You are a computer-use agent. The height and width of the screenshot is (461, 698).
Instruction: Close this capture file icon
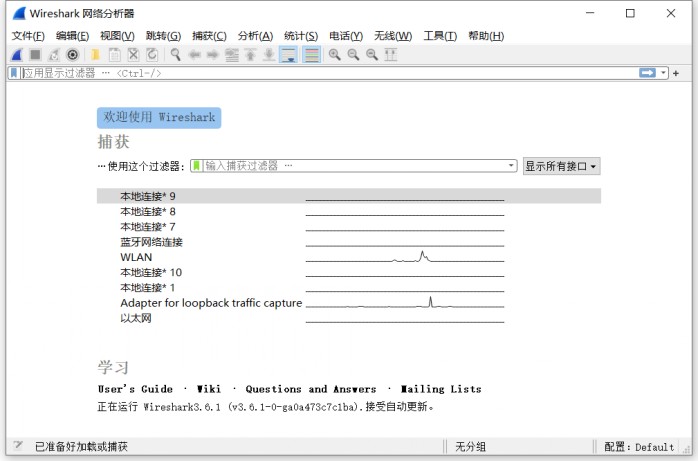click(133, 55)
